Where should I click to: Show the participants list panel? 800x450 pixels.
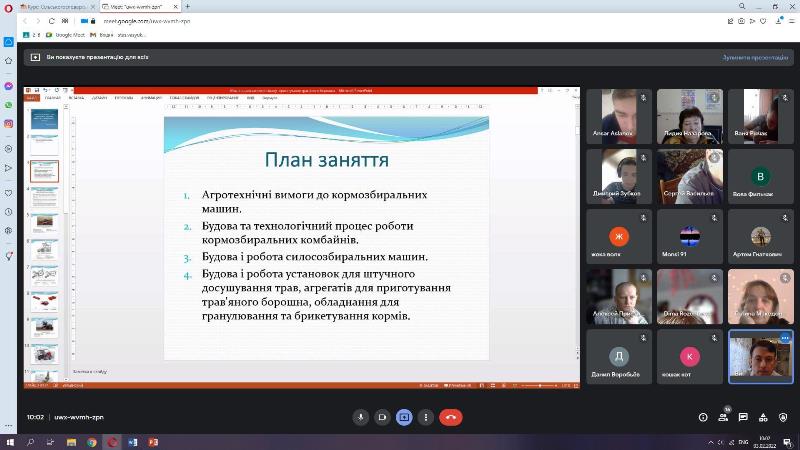coord(724,417)
